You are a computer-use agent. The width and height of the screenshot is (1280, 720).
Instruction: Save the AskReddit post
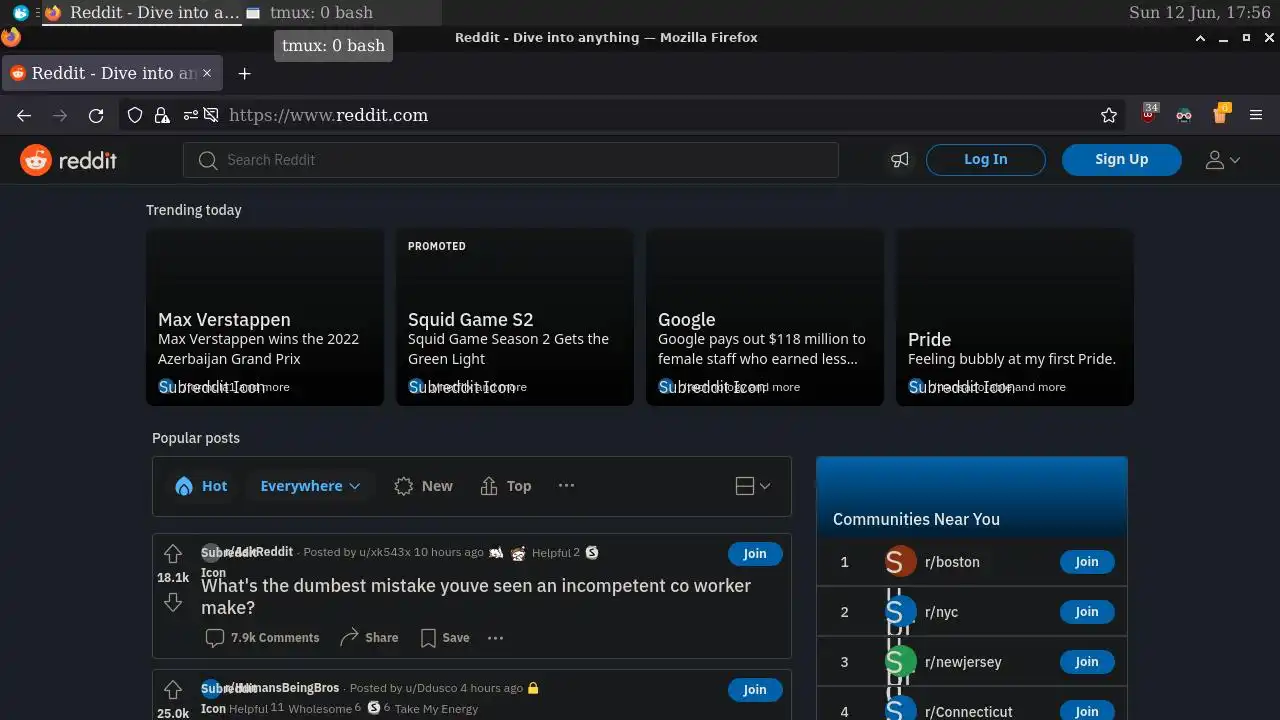(x=445, y=638)
